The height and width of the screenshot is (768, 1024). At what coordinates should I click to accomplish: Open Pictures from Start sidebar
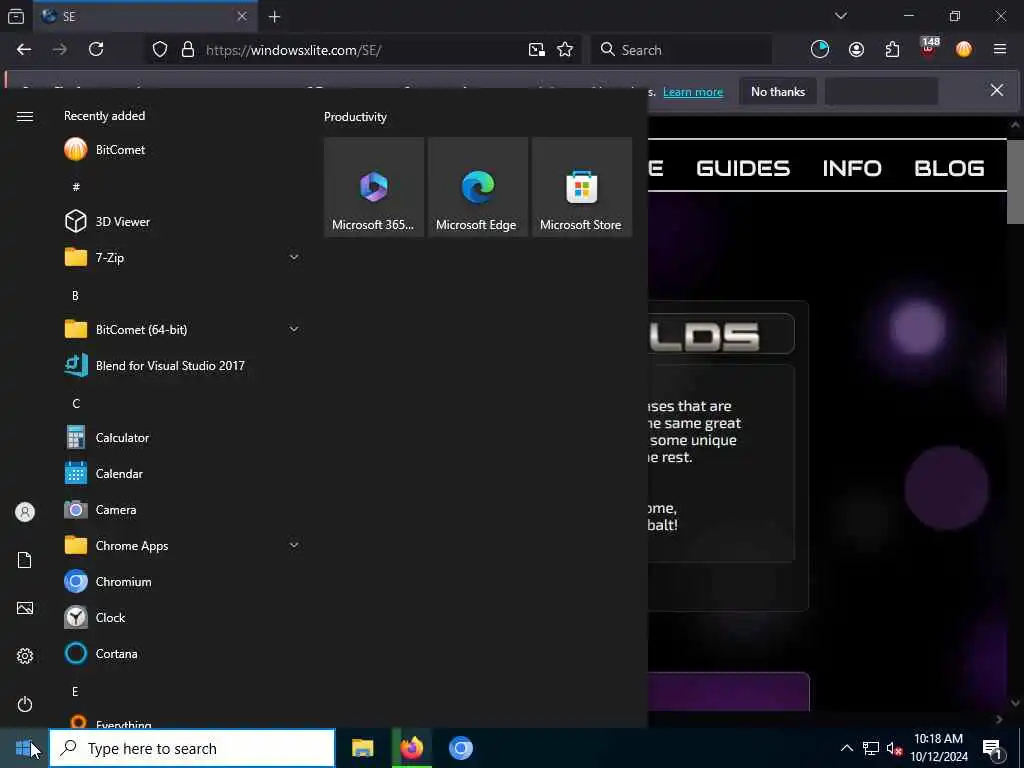(25, 608)
